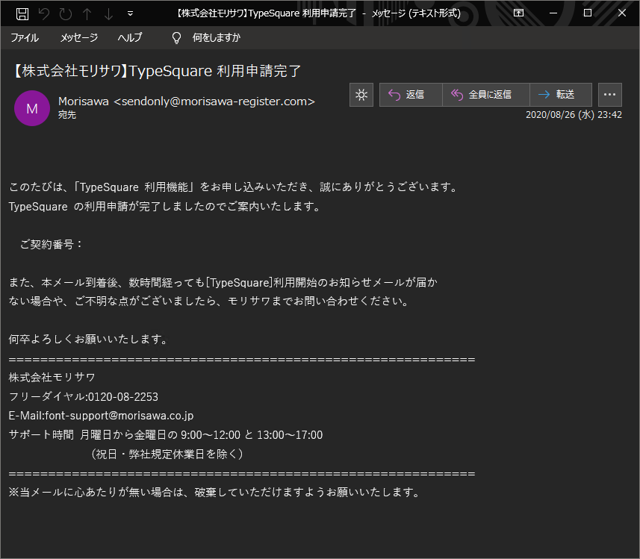Click the ご契約番号： line

[x=52, y=244]
